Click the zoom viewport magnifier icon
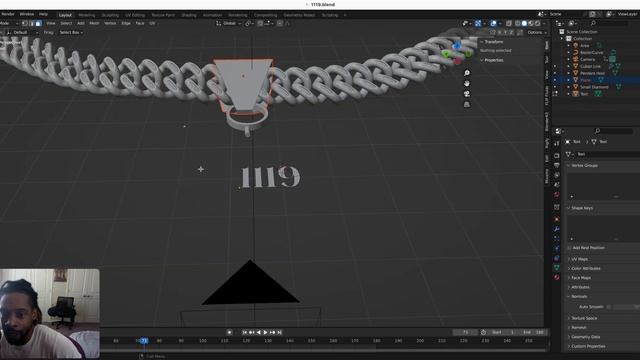The image size is (640, 360). [467, 73]
